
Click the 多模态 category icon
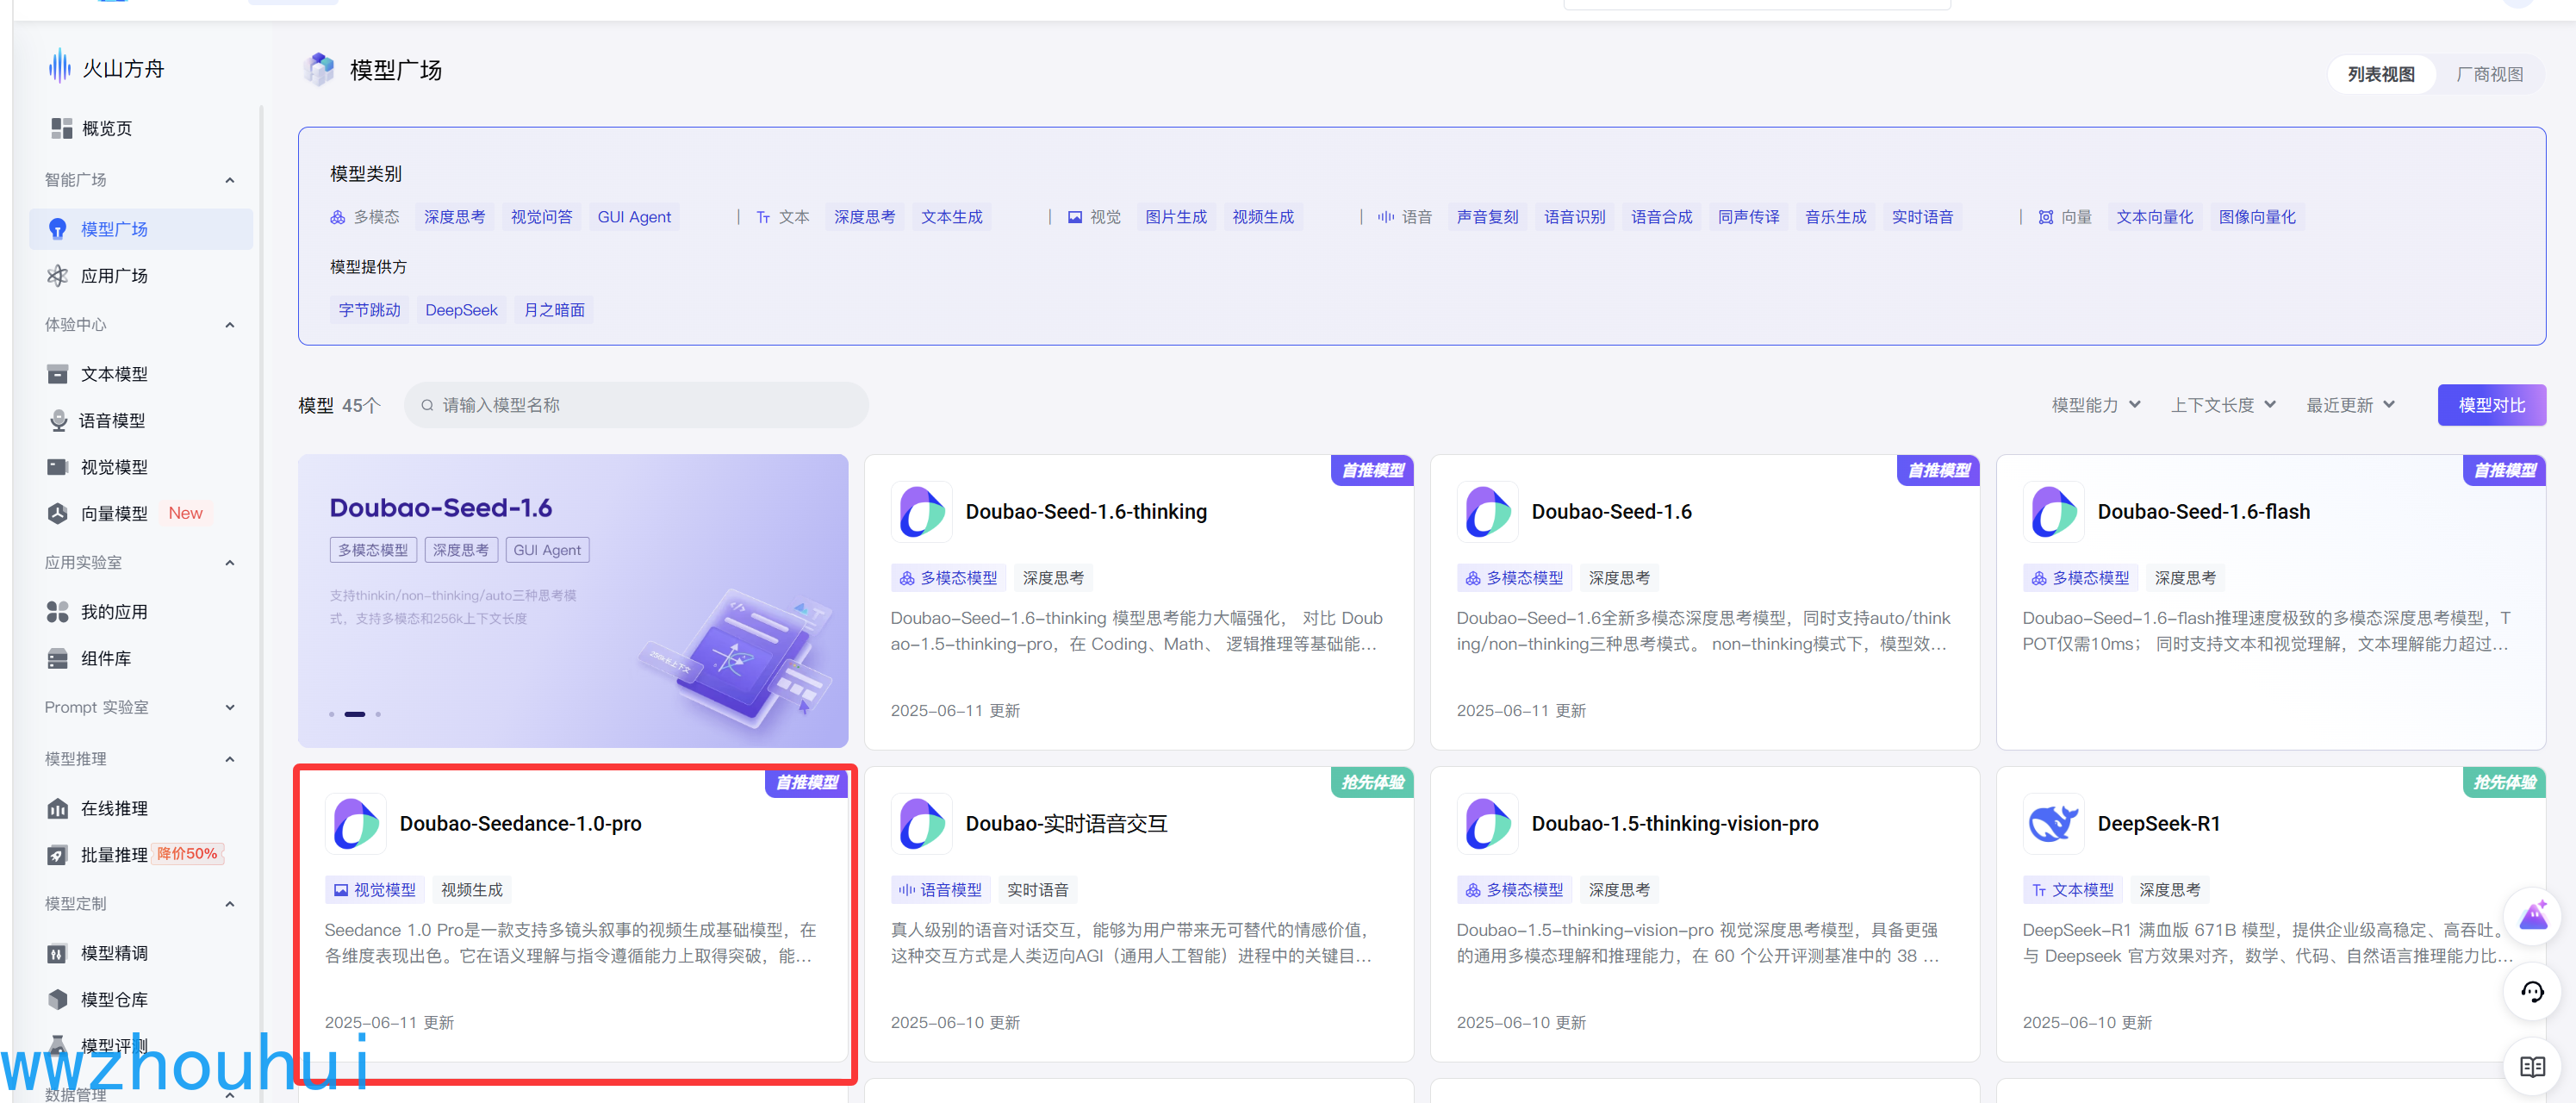pyautogui.click(x=338, y=217)
